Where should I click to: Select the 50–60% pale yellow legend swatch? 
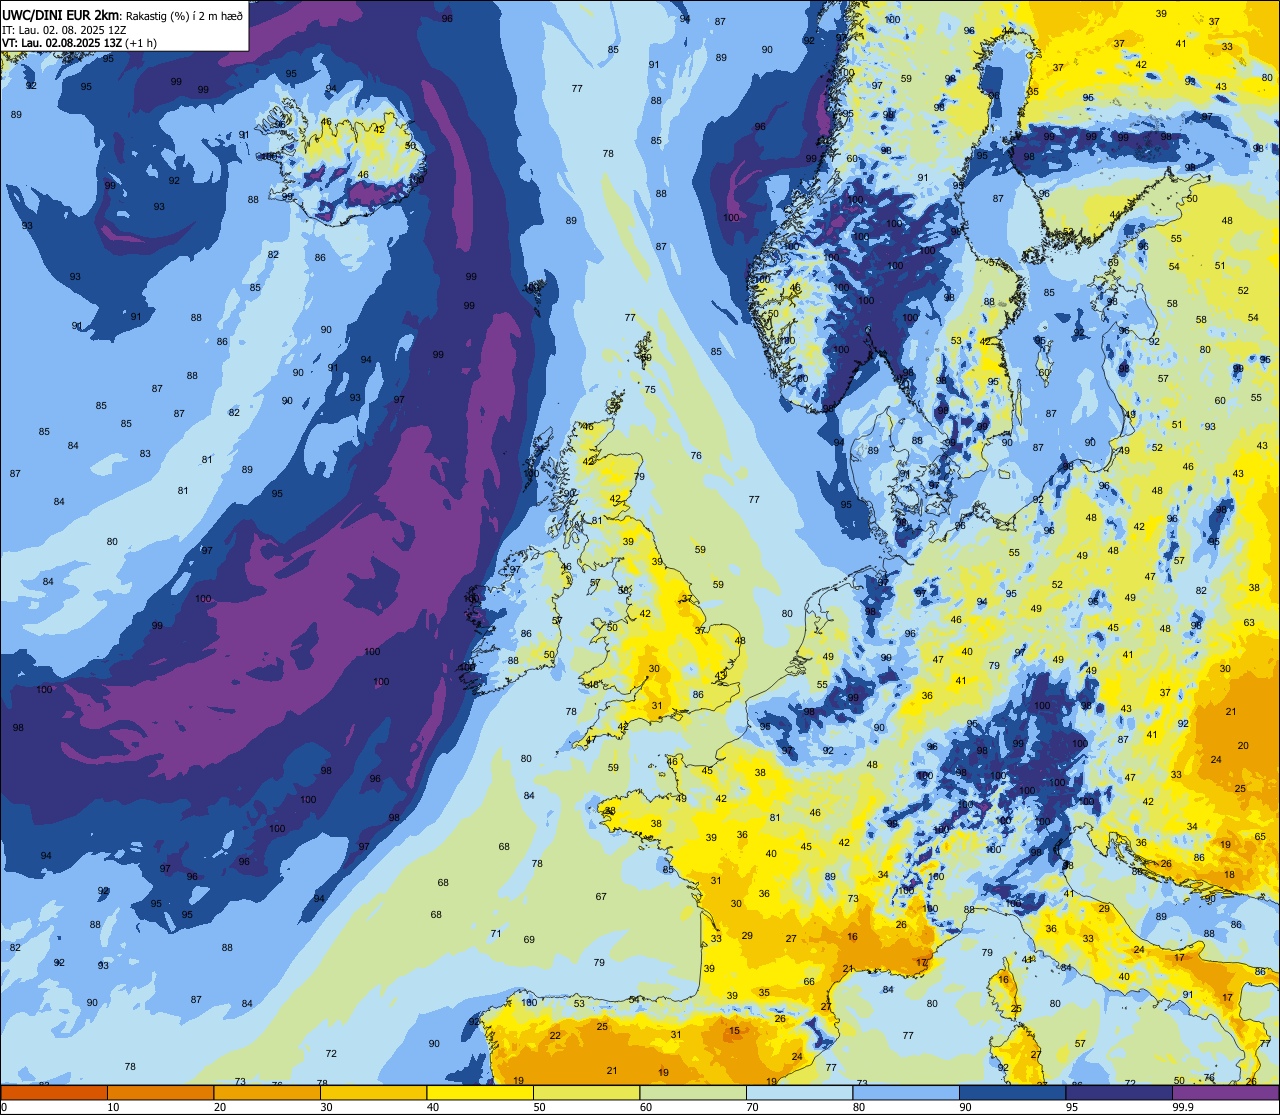tap(586, 1092)
